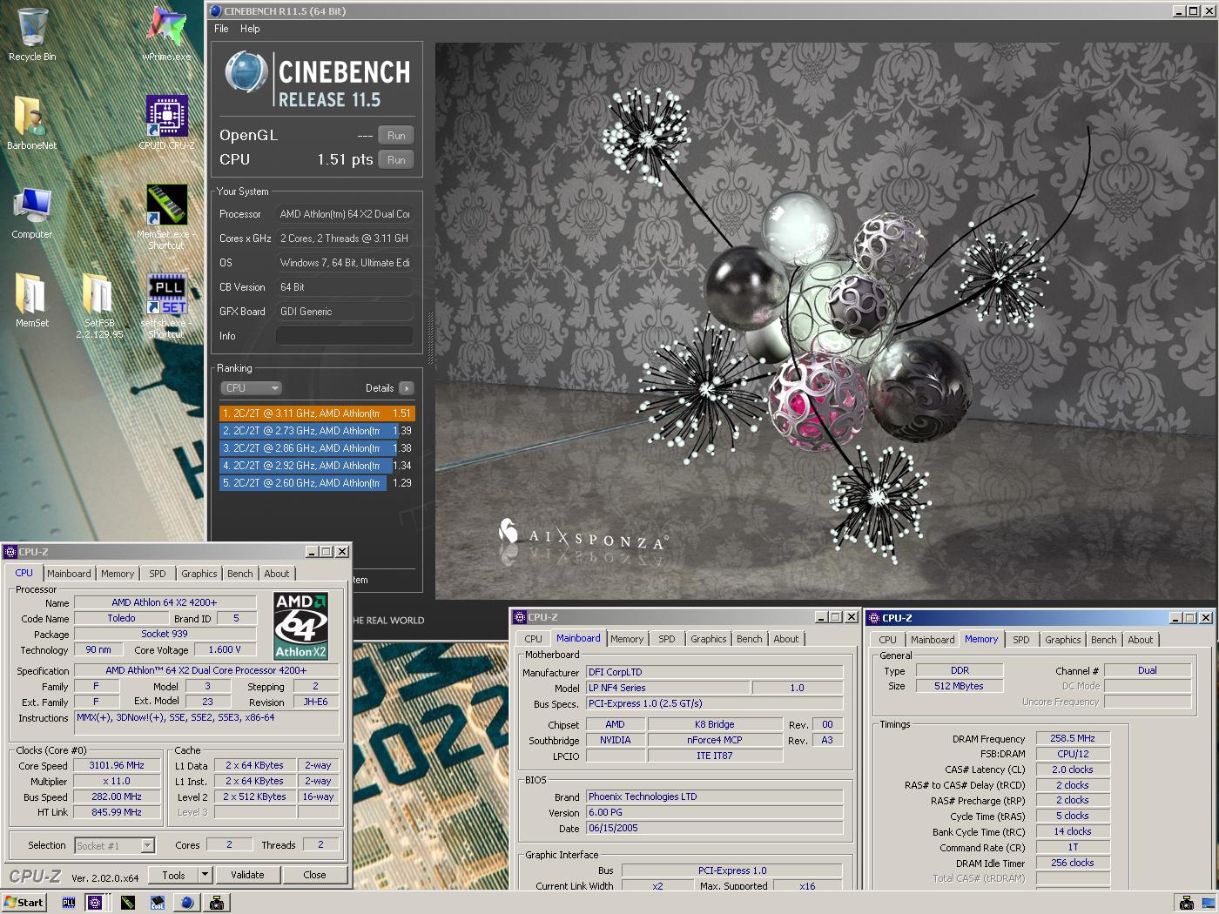Open CPU tab in Motherboard-details CPU-Z window

point(533,639)
